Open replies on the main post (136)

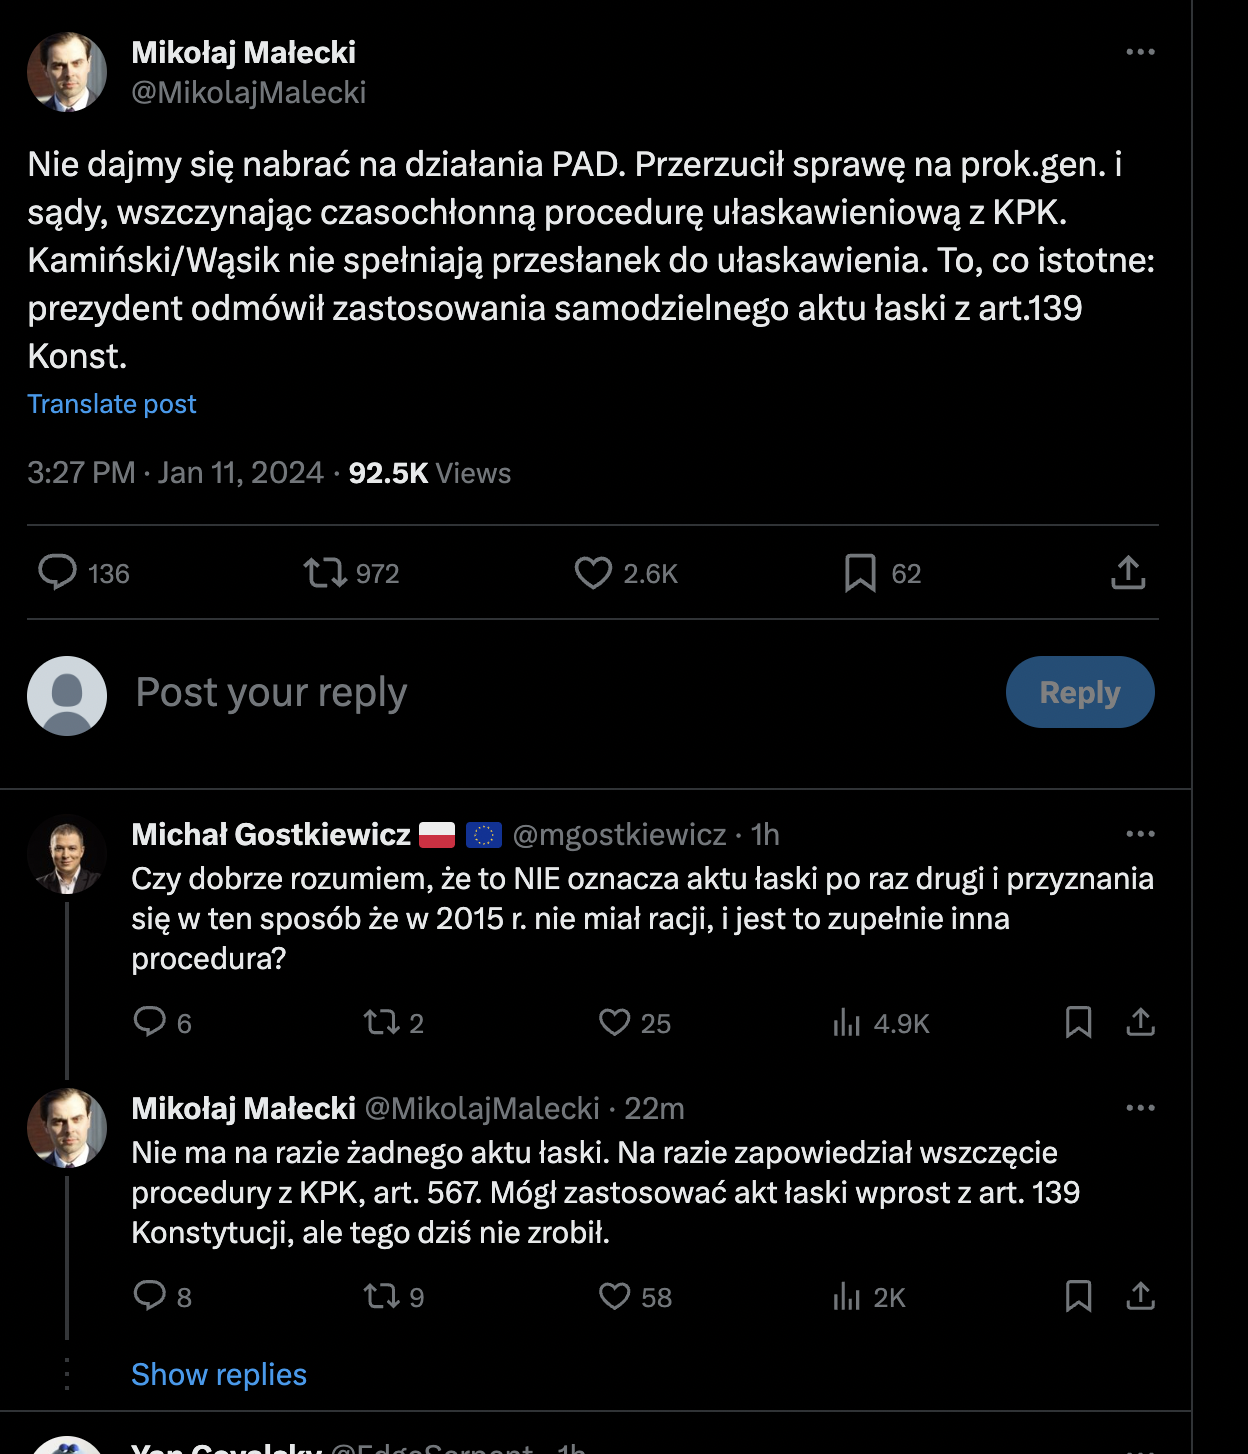point(58,573)
